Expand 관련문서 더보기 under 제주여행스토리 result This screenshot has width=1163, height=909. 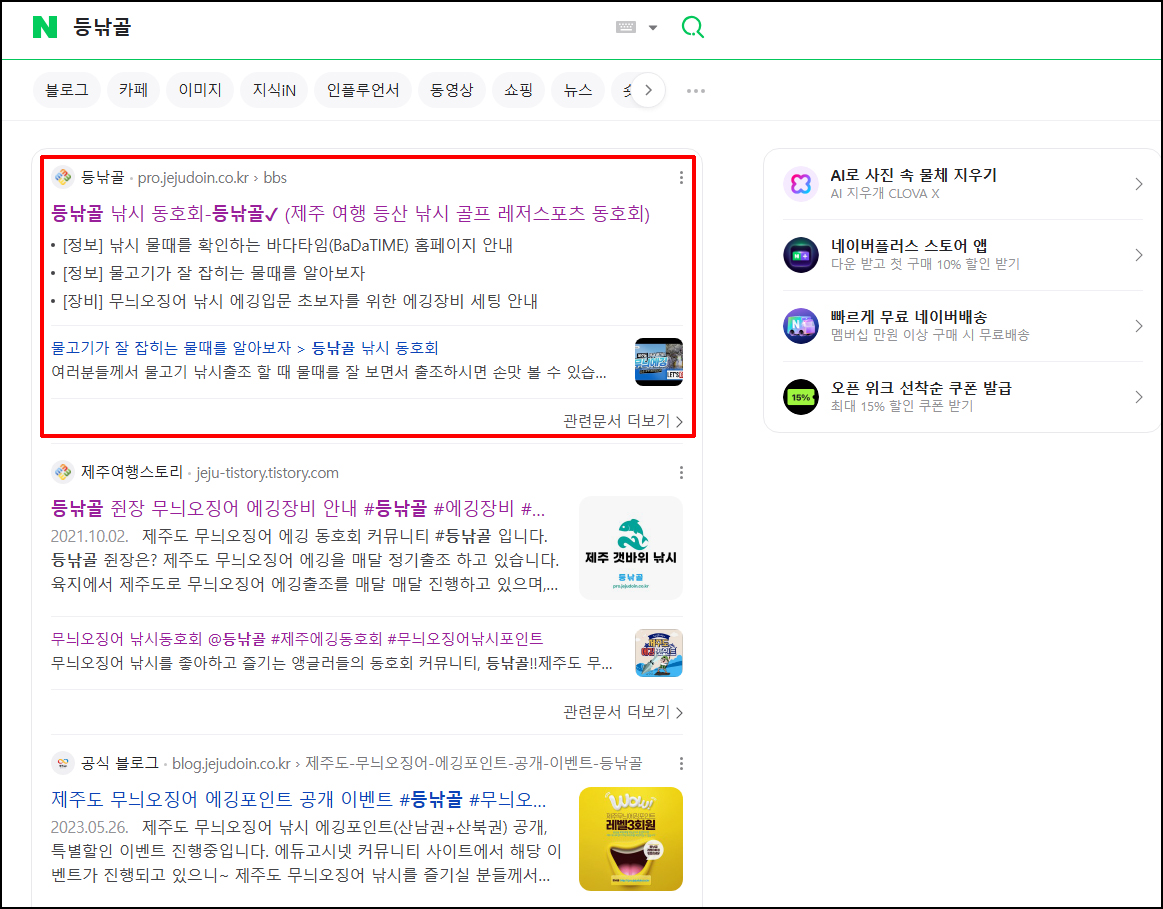click(x=623, y=713)
